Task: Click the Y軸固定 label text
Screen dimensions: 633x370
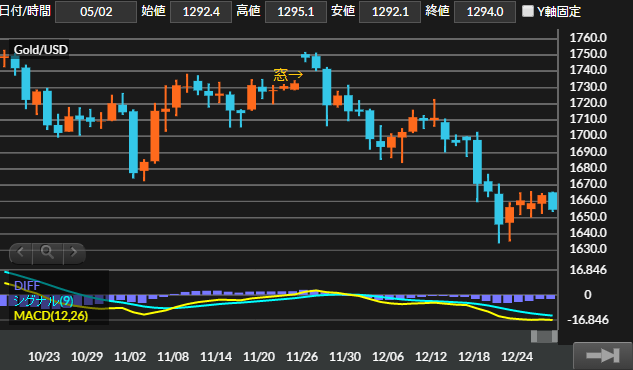Action: coord(559,12)
